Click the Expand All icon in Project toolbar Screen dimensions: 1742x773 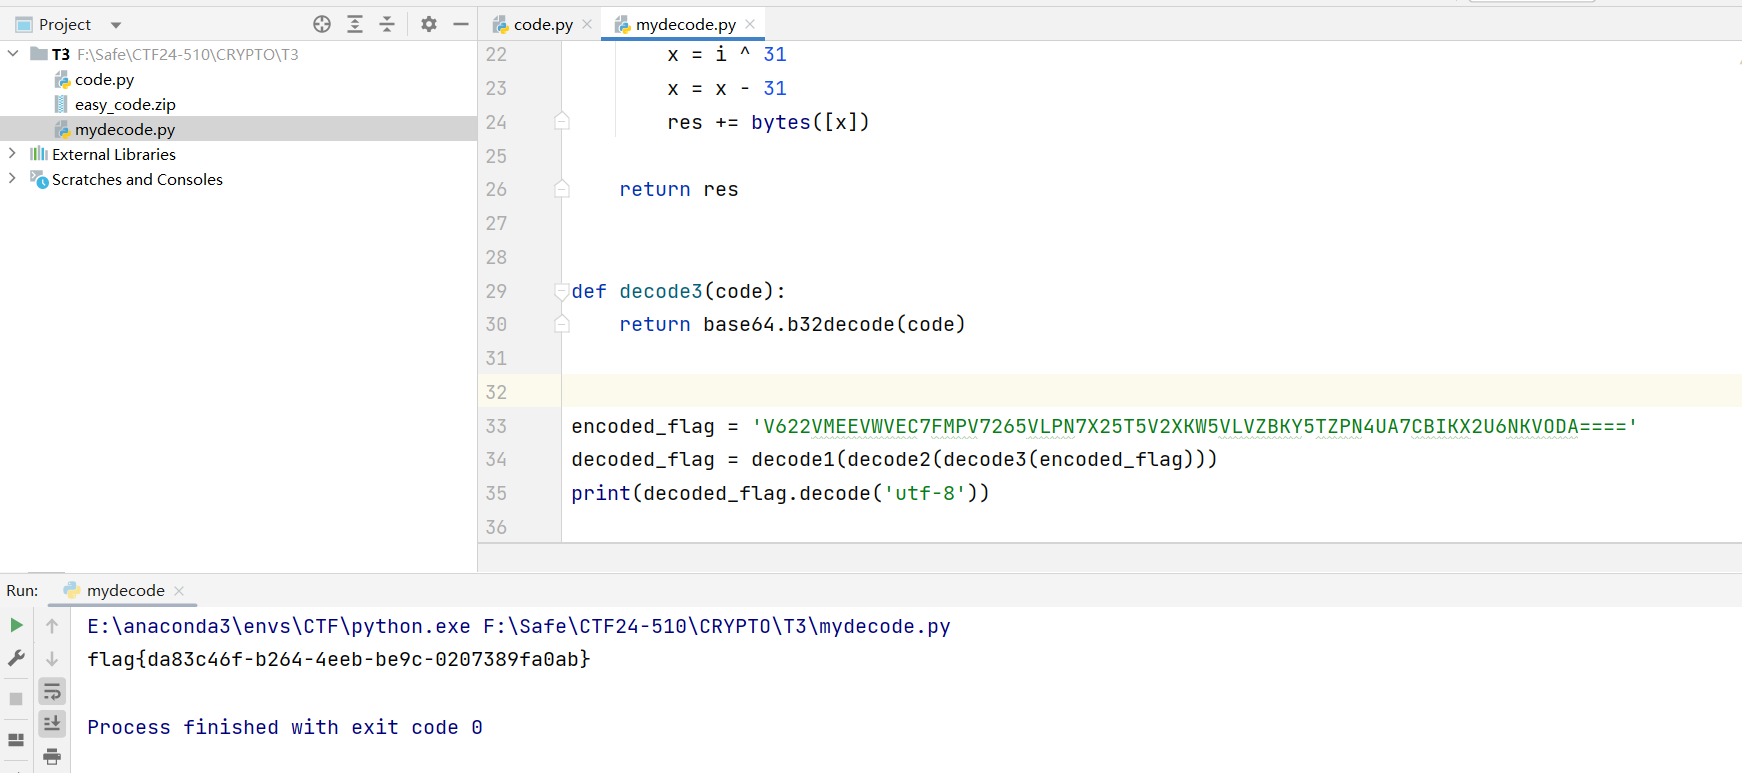coord(355,24)
